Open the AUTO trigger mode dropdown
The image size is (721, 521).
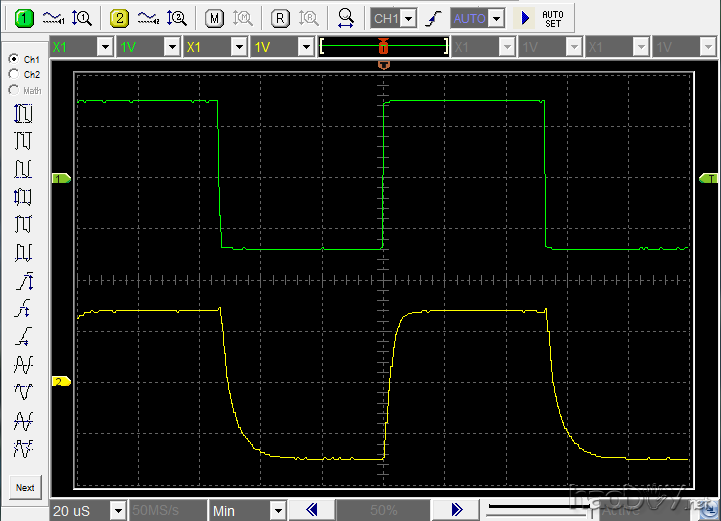495,18
